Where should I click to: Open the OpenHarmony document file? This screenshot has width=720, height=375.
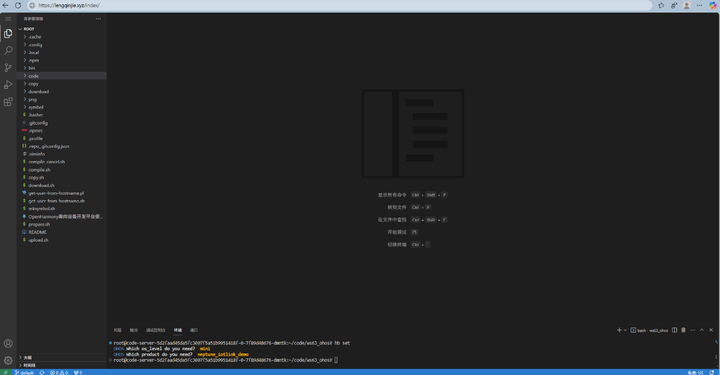pos(62,216)
